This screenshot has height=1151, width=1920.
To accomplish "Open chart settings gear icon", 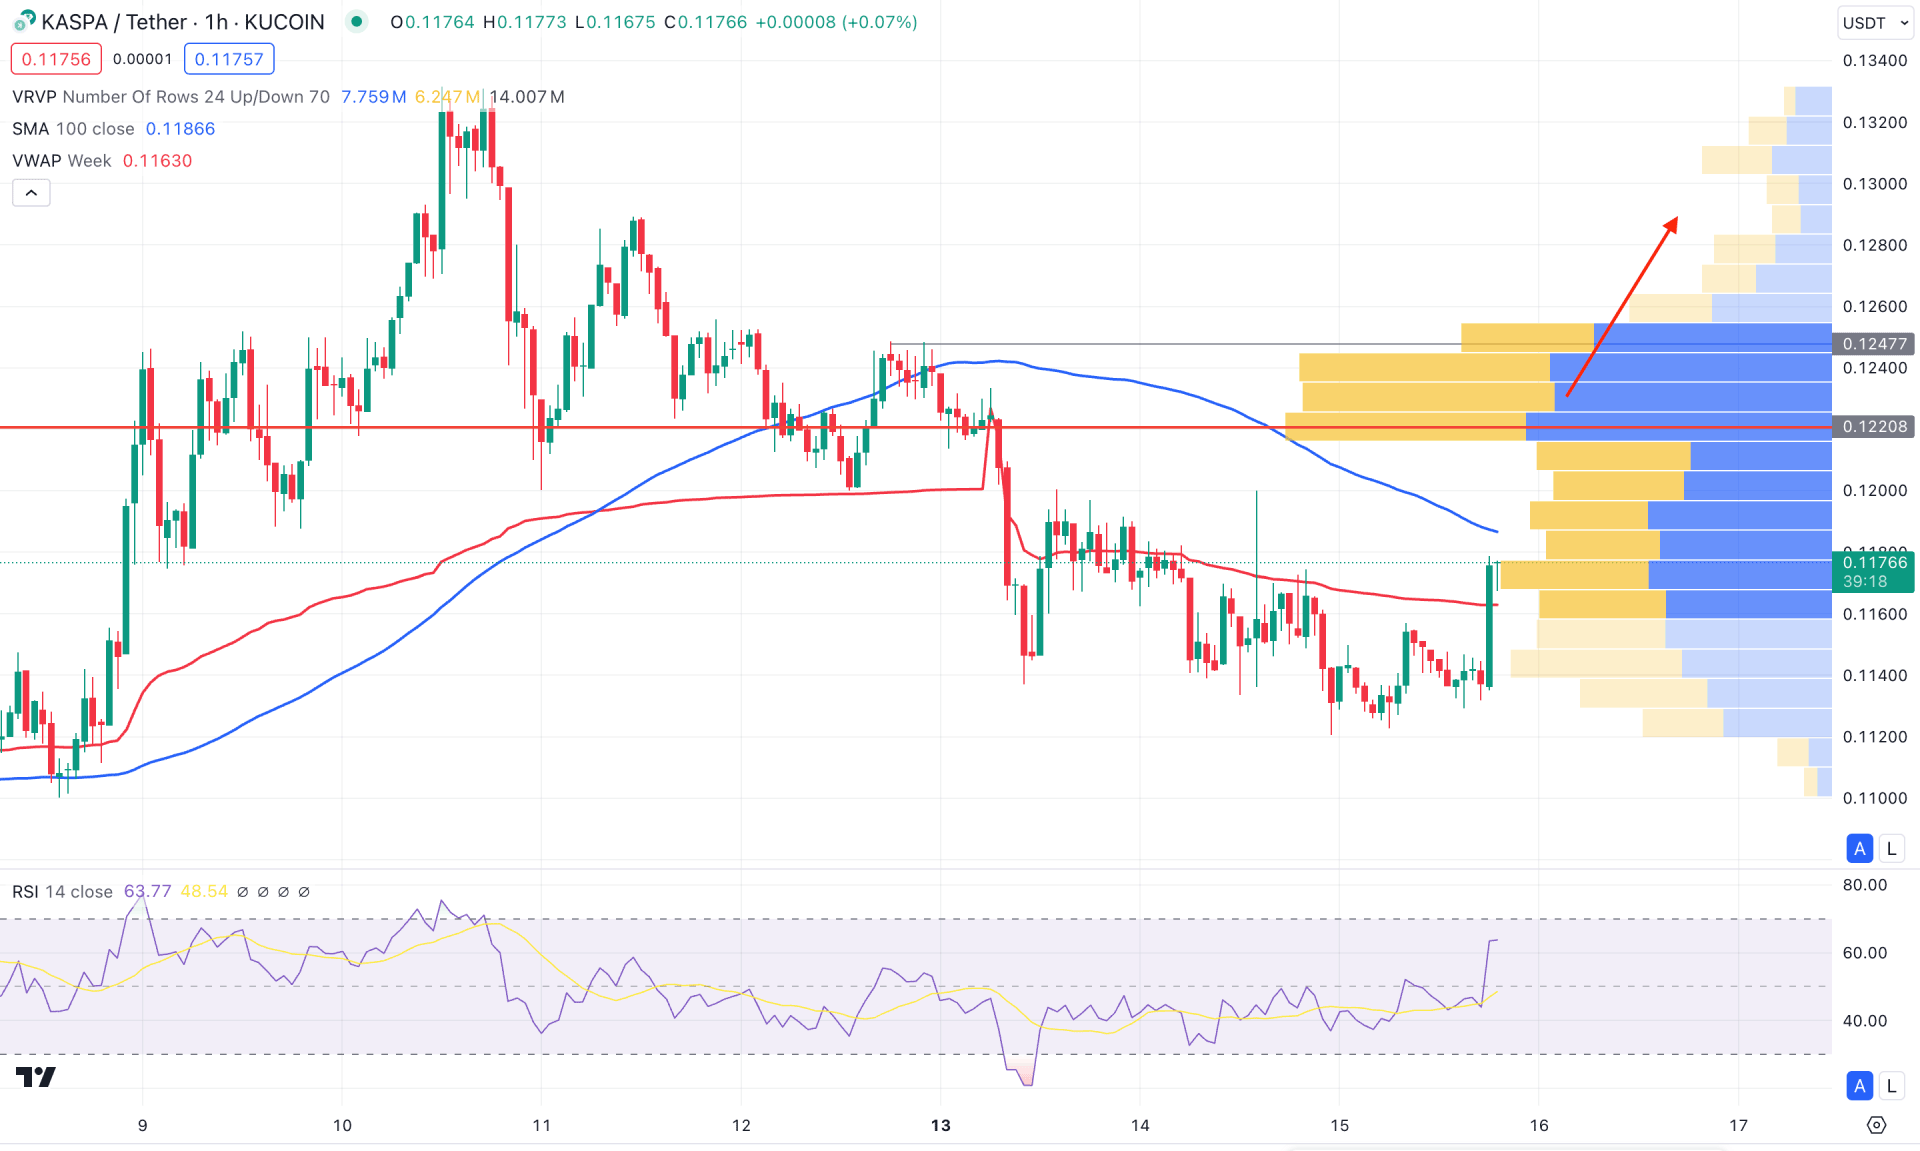I will [x=1876, y=1125].
